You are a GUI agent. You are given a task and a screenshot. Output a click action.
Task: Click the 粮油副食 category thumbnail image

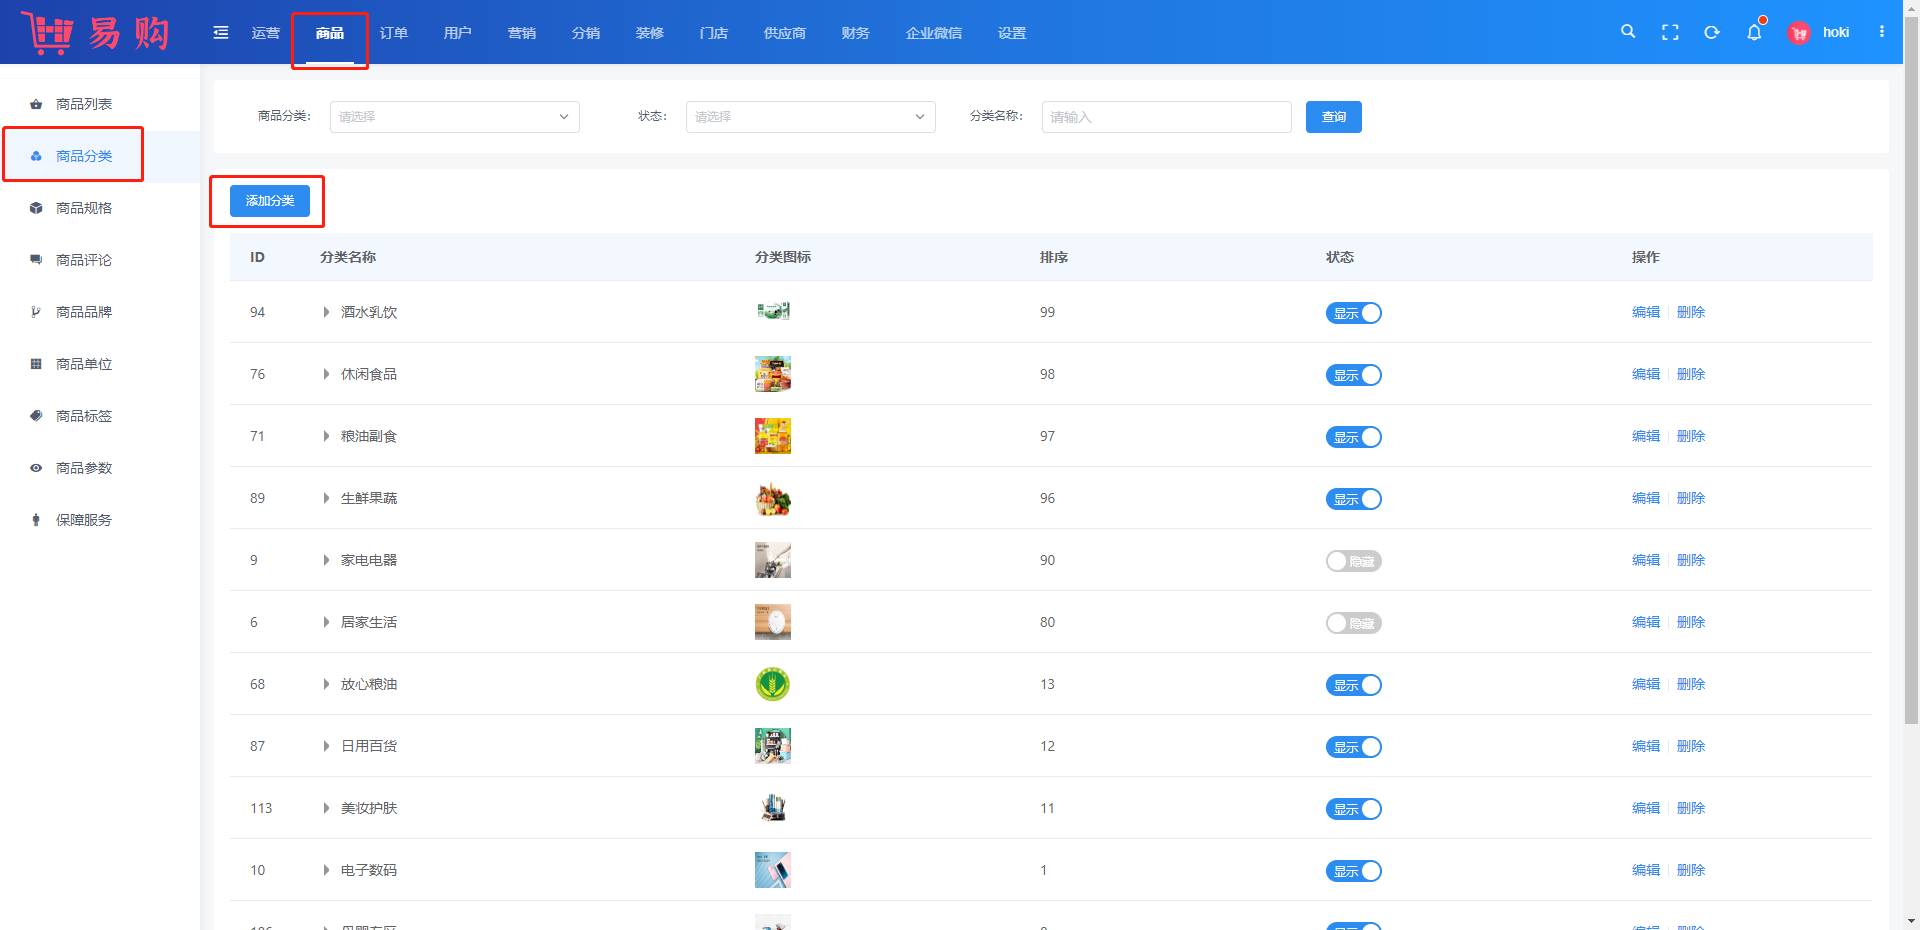(x=772, y=436)
